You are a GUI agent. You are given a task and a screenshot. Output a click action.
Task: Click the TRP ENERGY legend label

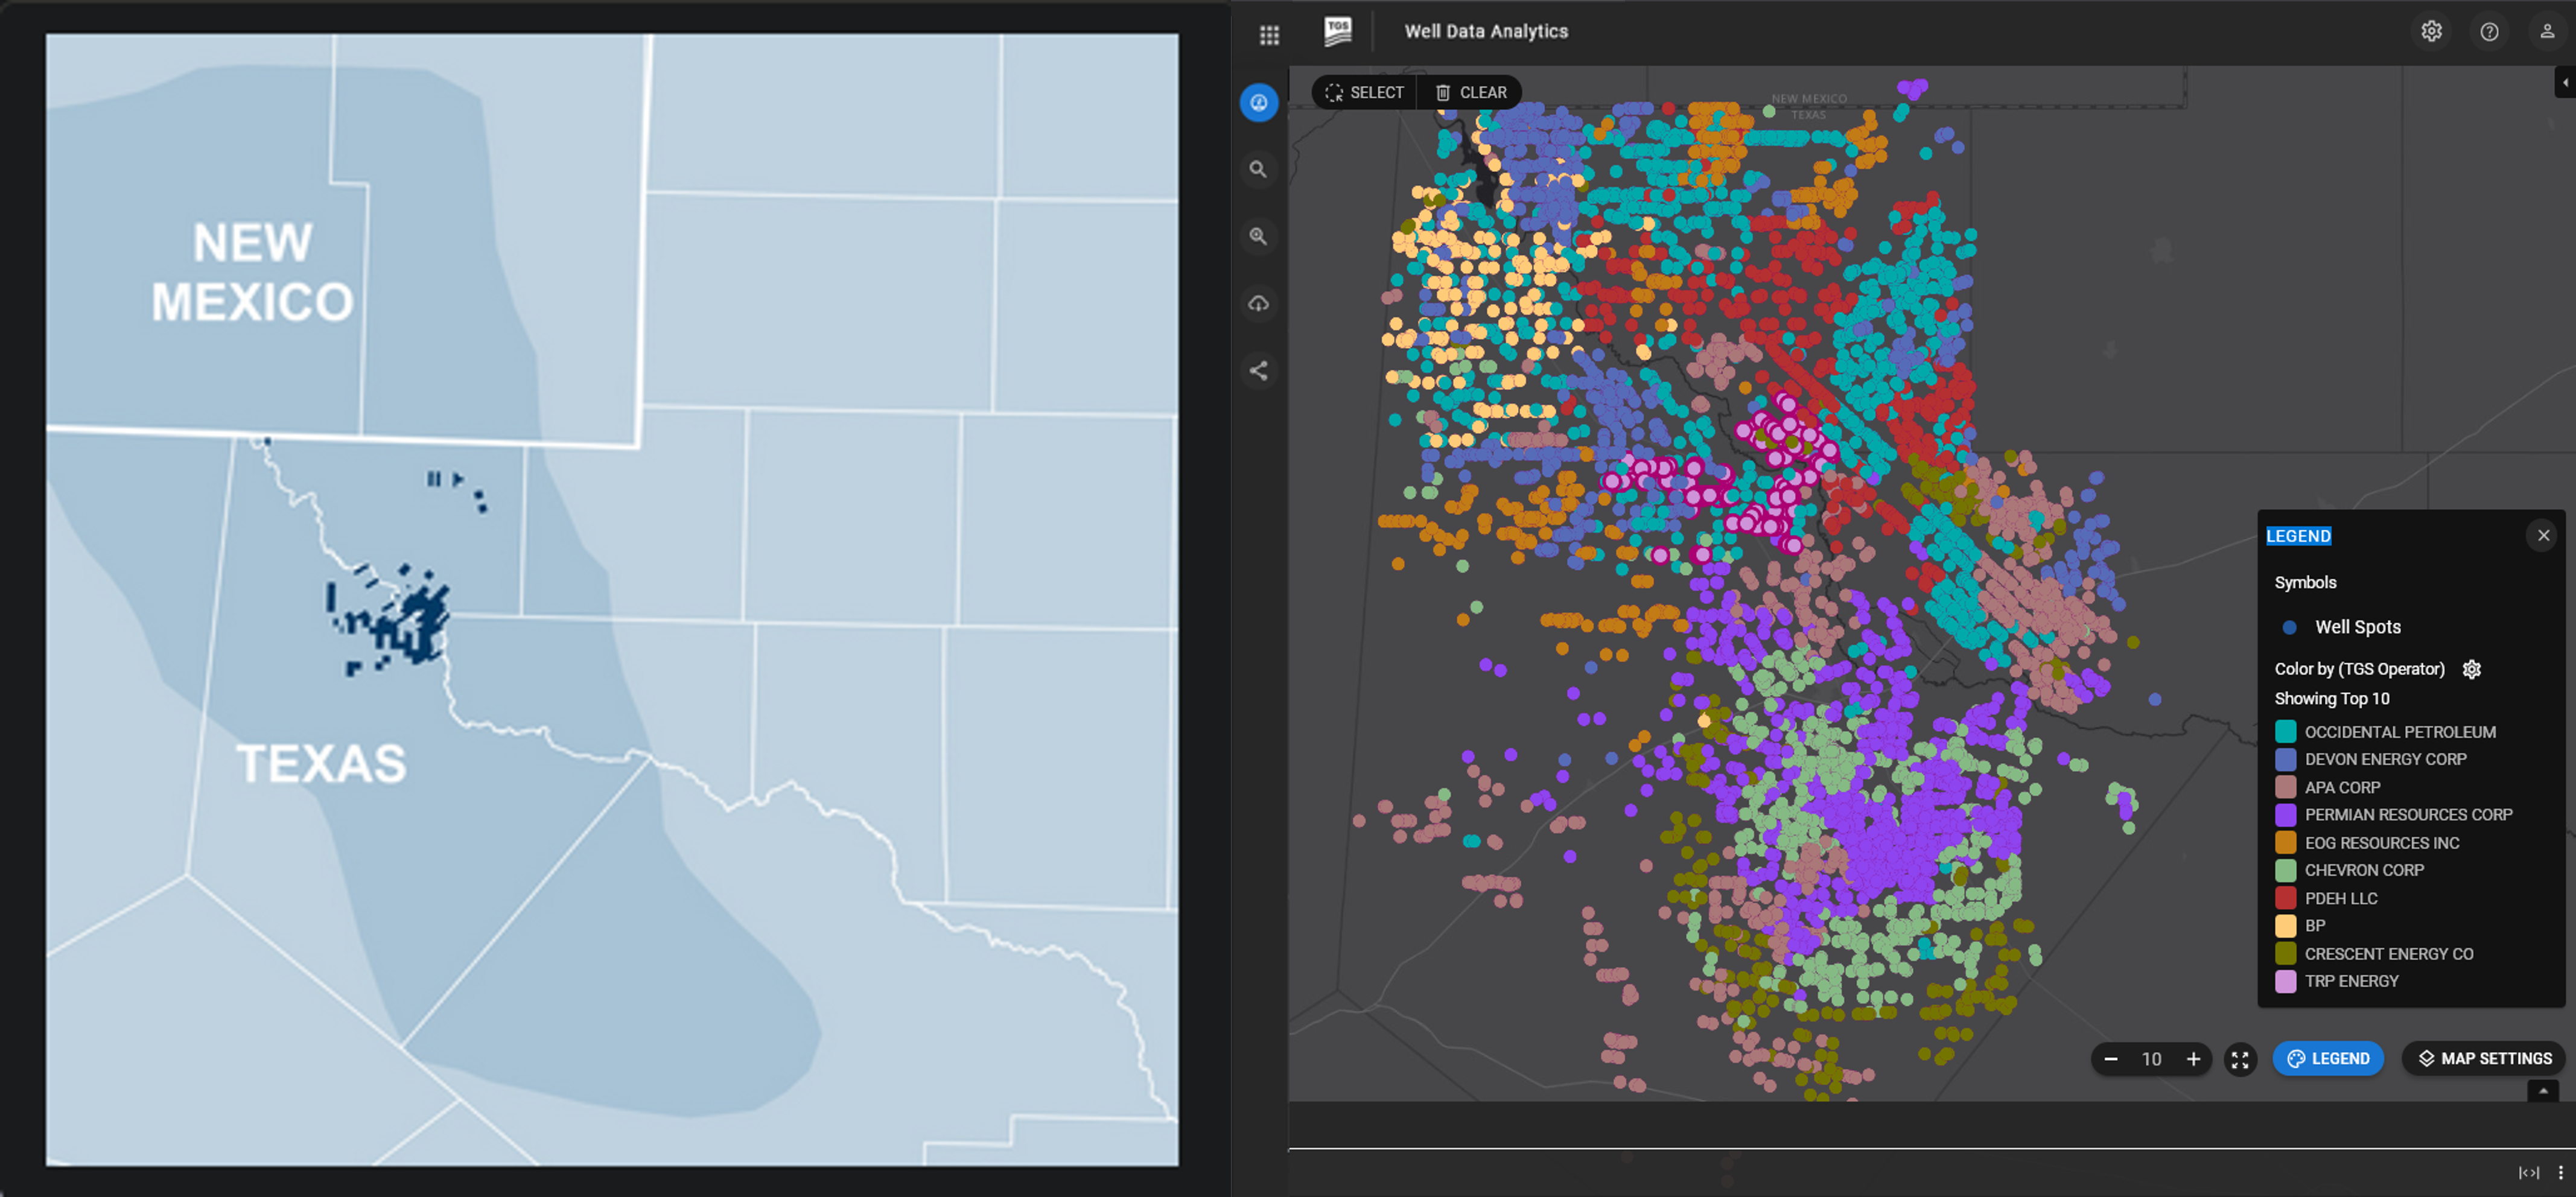[x=2351, y=982]
